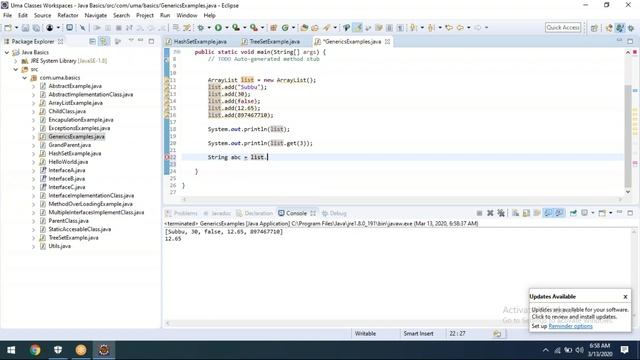This screenshot has width=640, height=360.
Task: Expand the AbstractExample.java tree node
Action: 33,86
